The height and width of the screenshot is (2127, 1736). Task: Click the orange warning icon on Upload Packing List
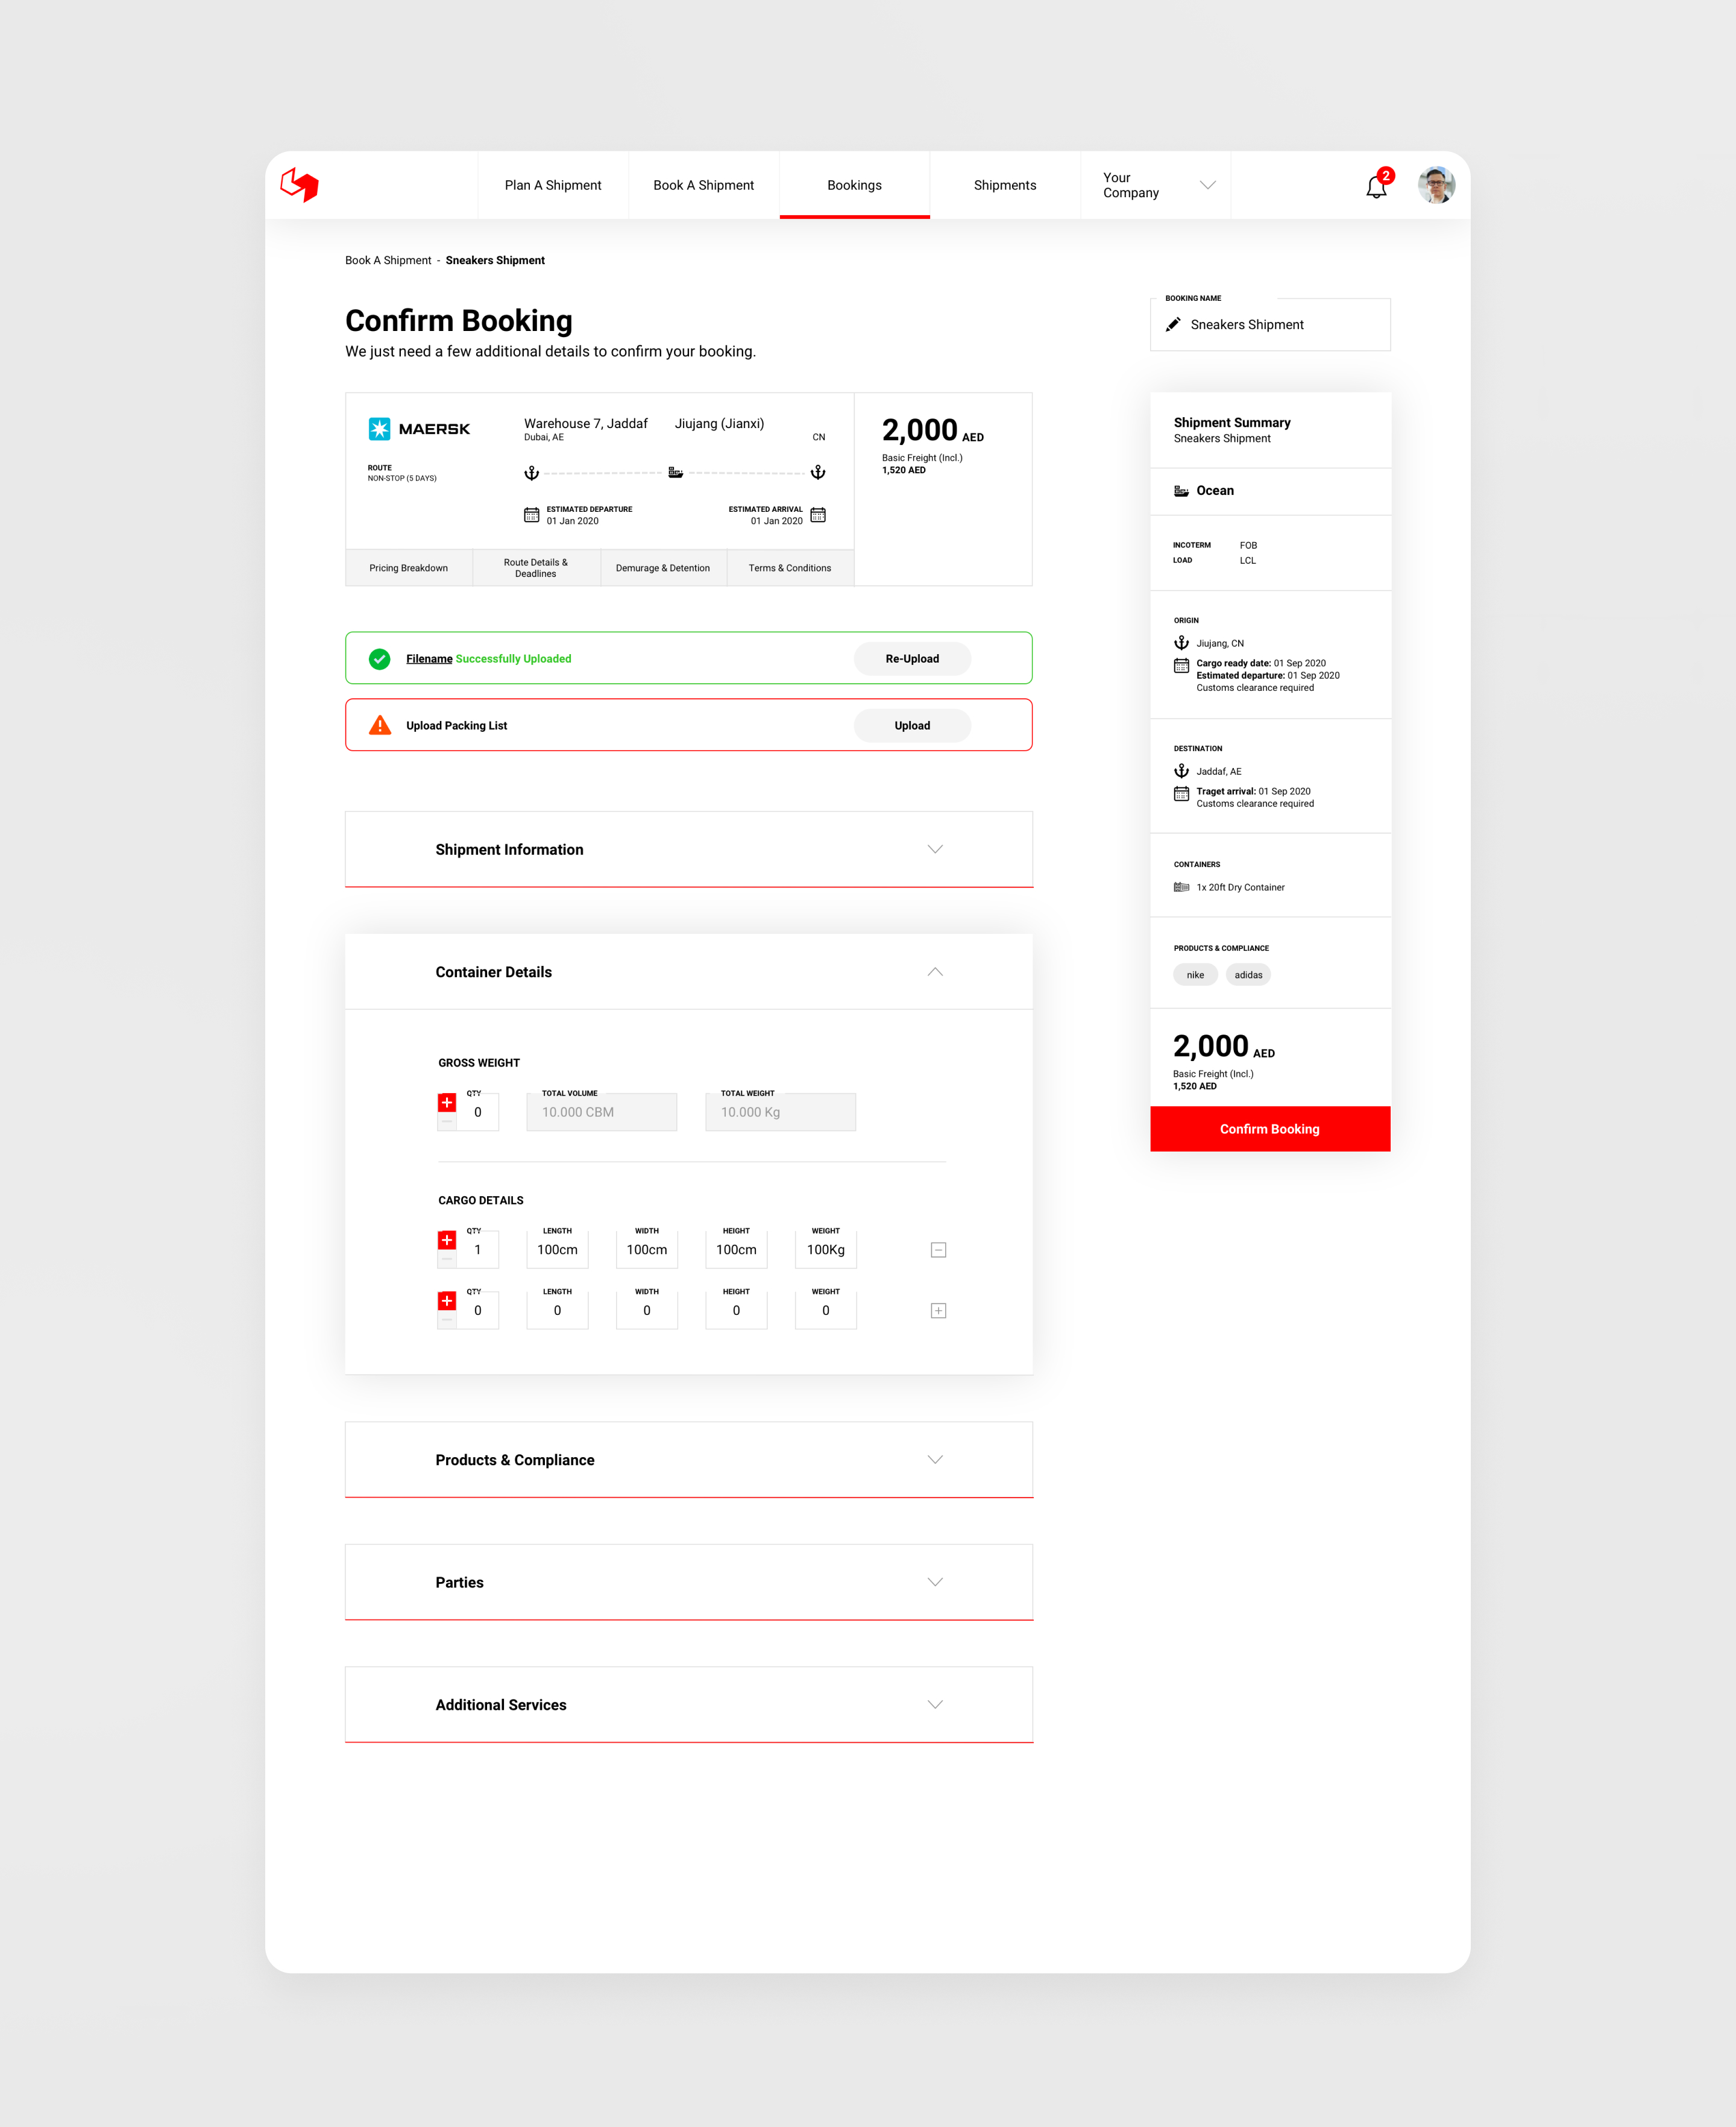point(380,725)
